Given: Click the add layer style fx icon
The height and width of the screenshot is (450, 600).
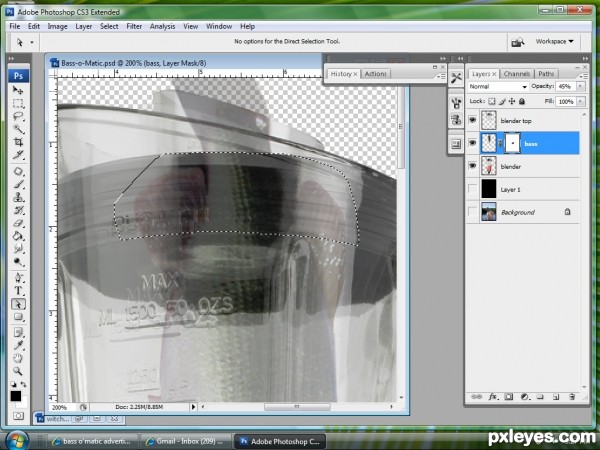Looking at the screenshot, I should pos(493,397).
